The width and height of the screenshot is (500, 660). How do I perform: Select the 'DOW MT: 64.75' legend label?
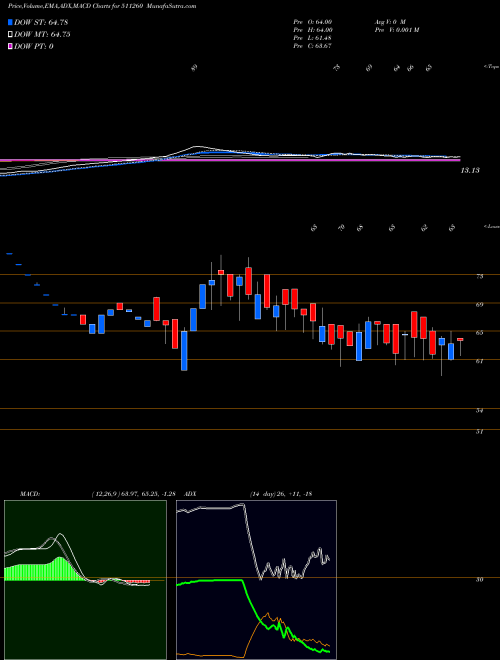42,35
